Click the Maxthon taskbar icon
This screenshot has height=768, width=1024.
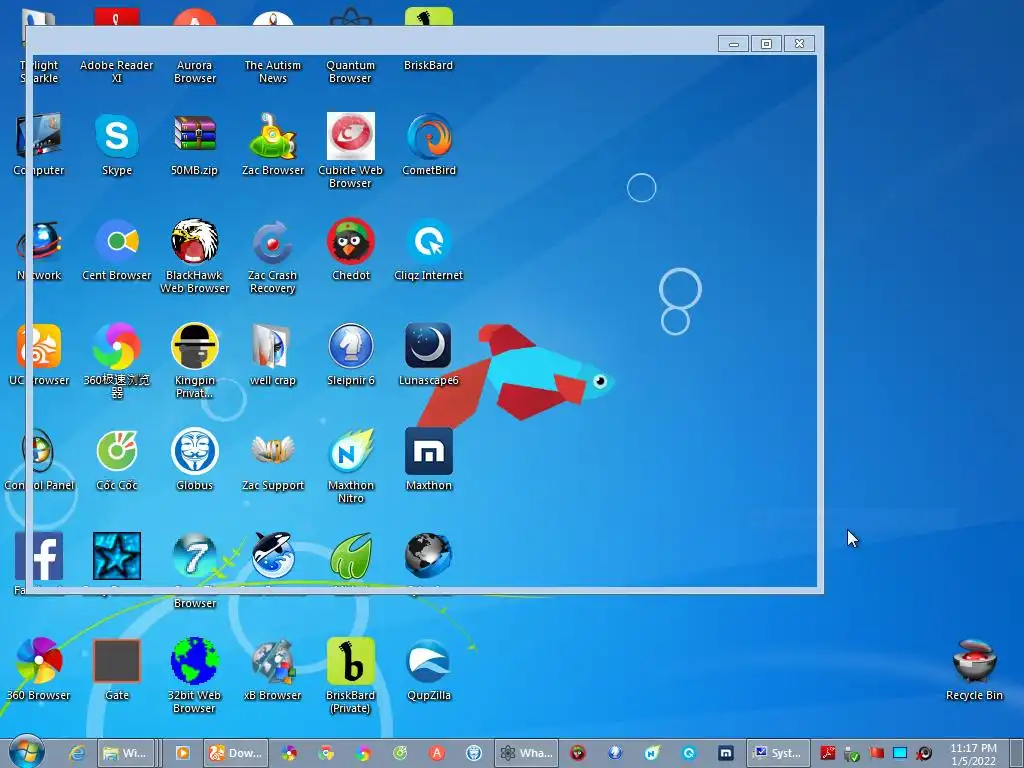point(726,753)
